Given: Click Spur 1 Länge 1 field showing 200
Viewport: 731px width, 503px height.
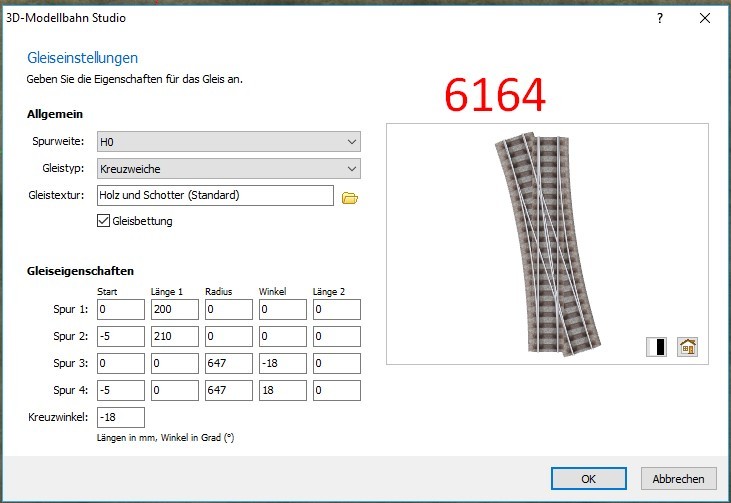Looking at the screenshot, I should coord(175,310).
